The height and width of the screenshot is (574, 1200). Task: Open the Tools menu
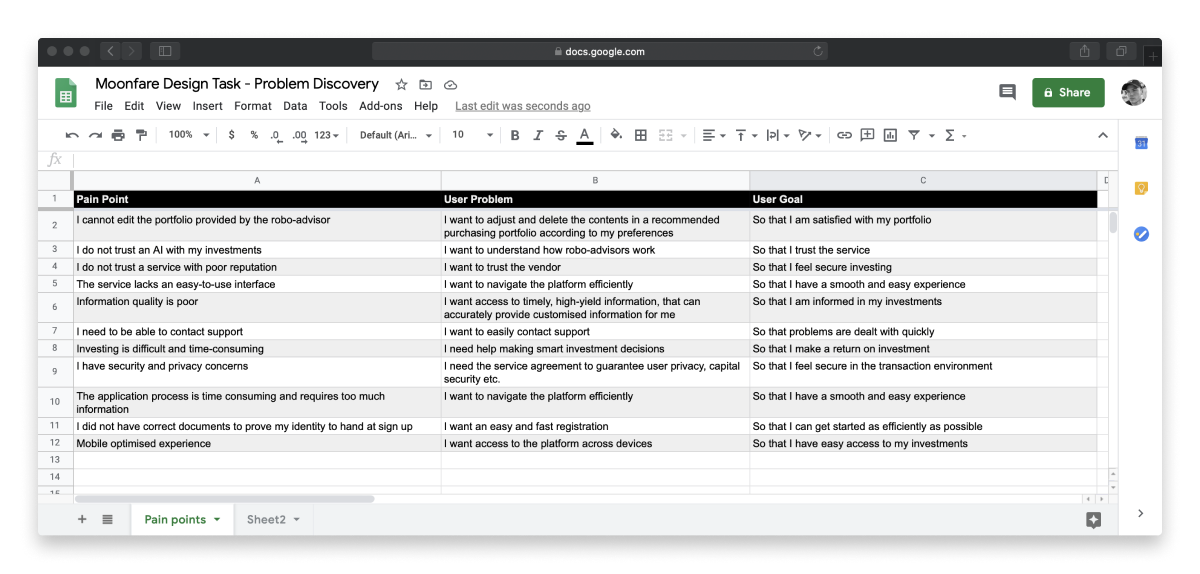click(x=333, y=106)
